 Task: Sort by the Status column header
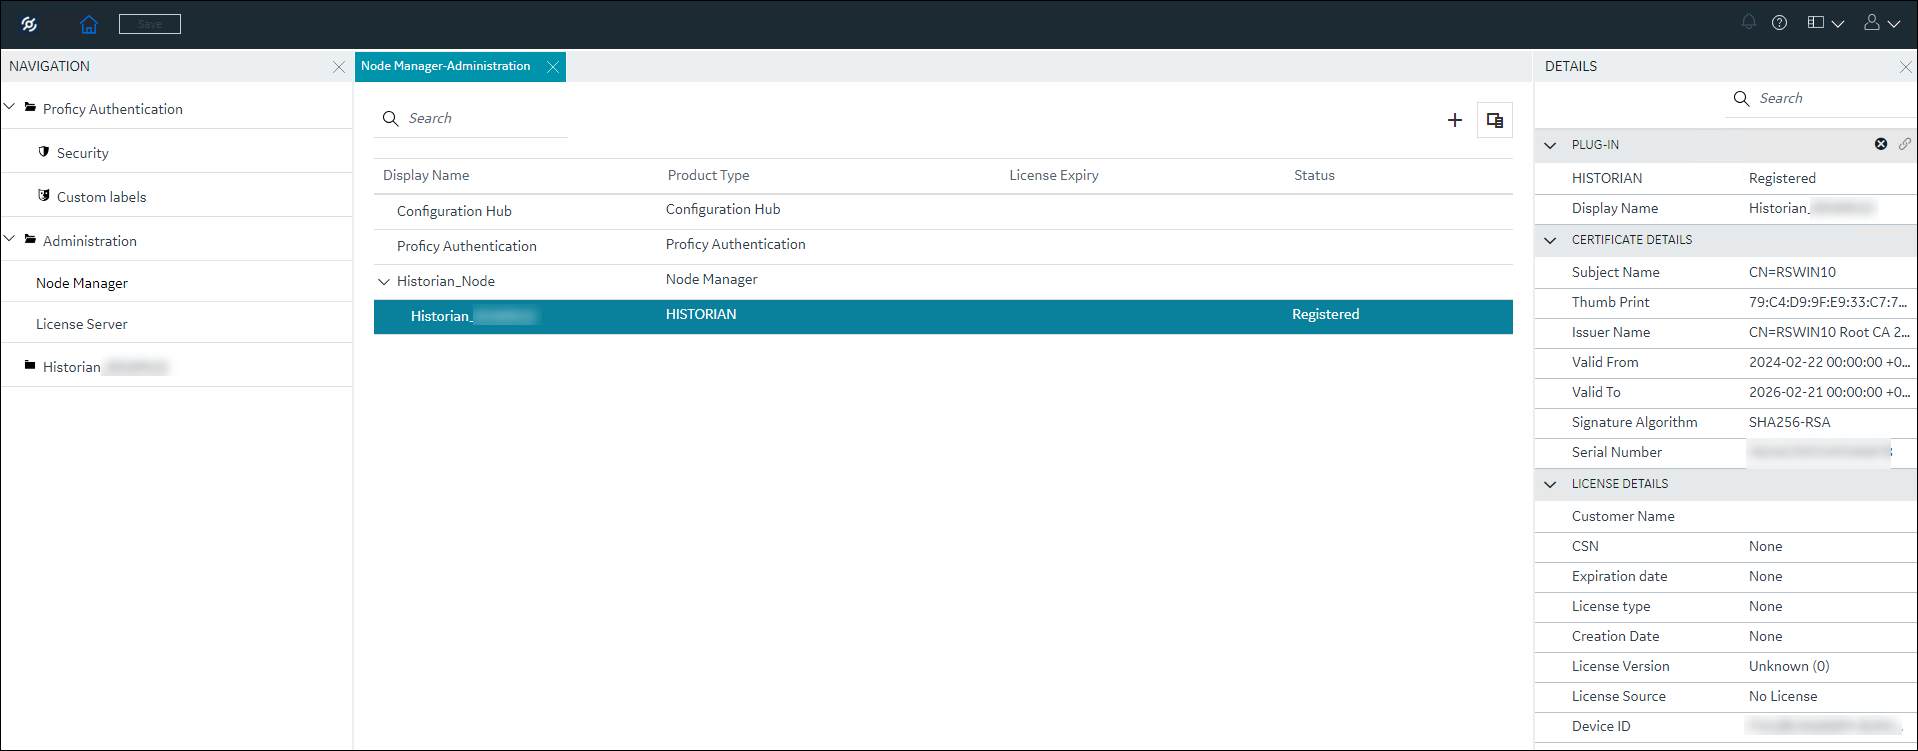click(x=1314, y=175)
